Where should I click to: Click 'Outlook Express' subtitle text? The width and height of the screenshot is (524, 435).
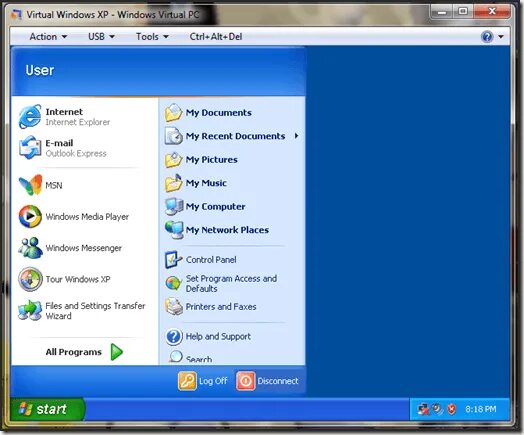(76, 153)
